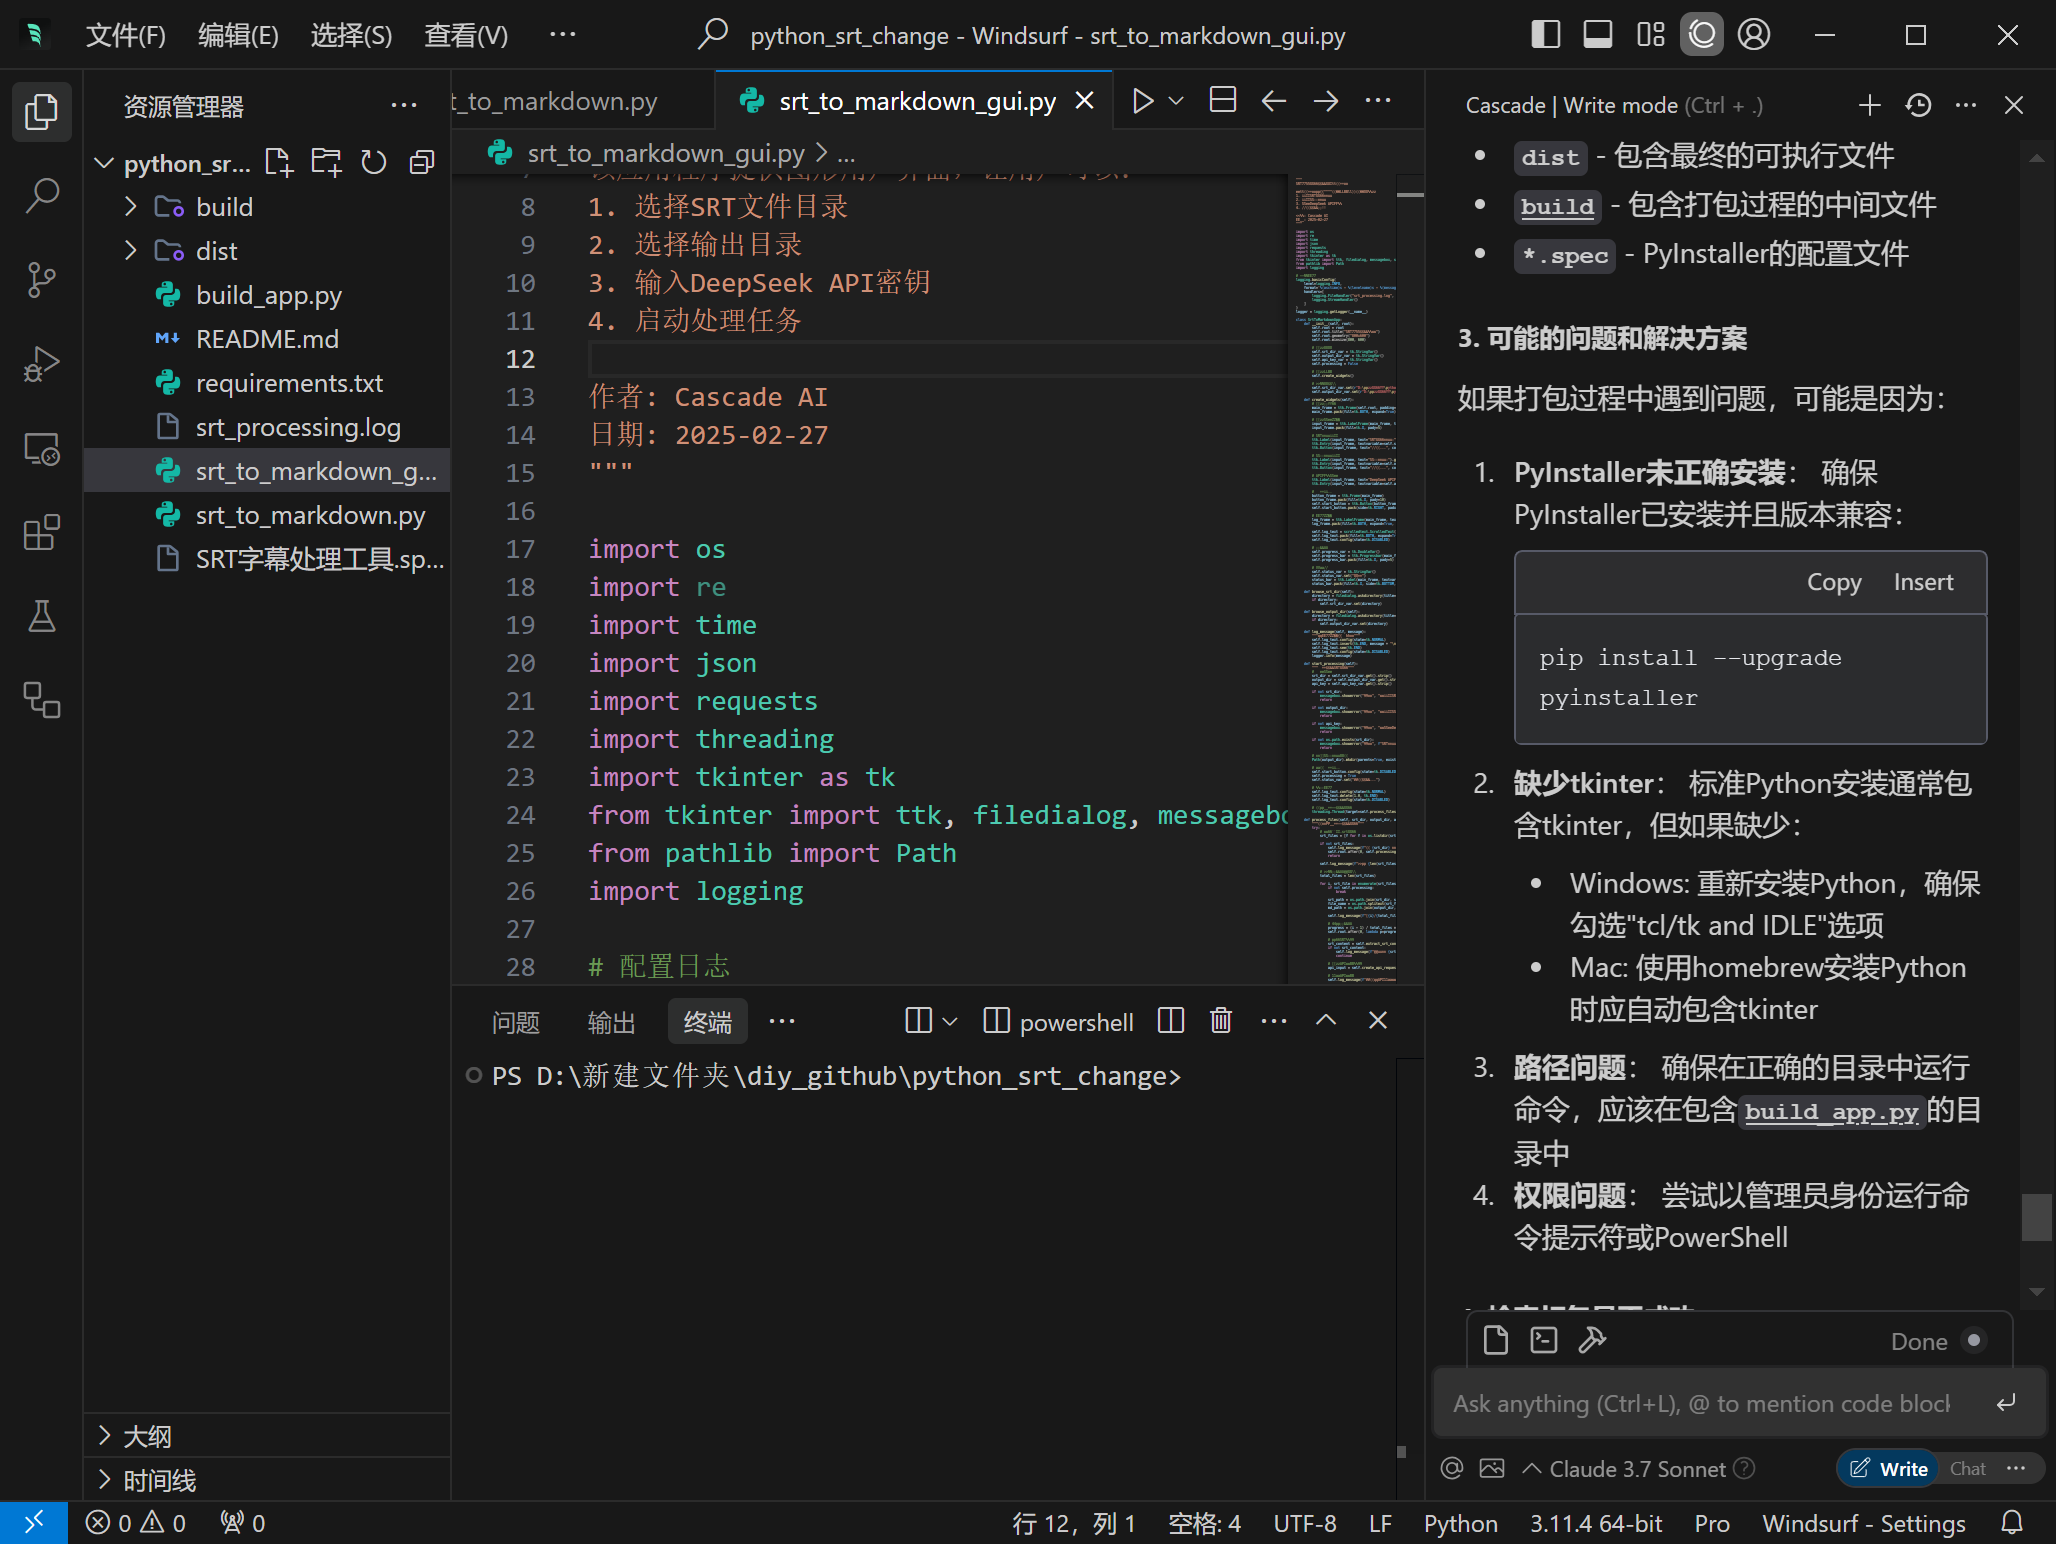
Task: Switch Cascade to Chat mode
Action: 1967,1469
